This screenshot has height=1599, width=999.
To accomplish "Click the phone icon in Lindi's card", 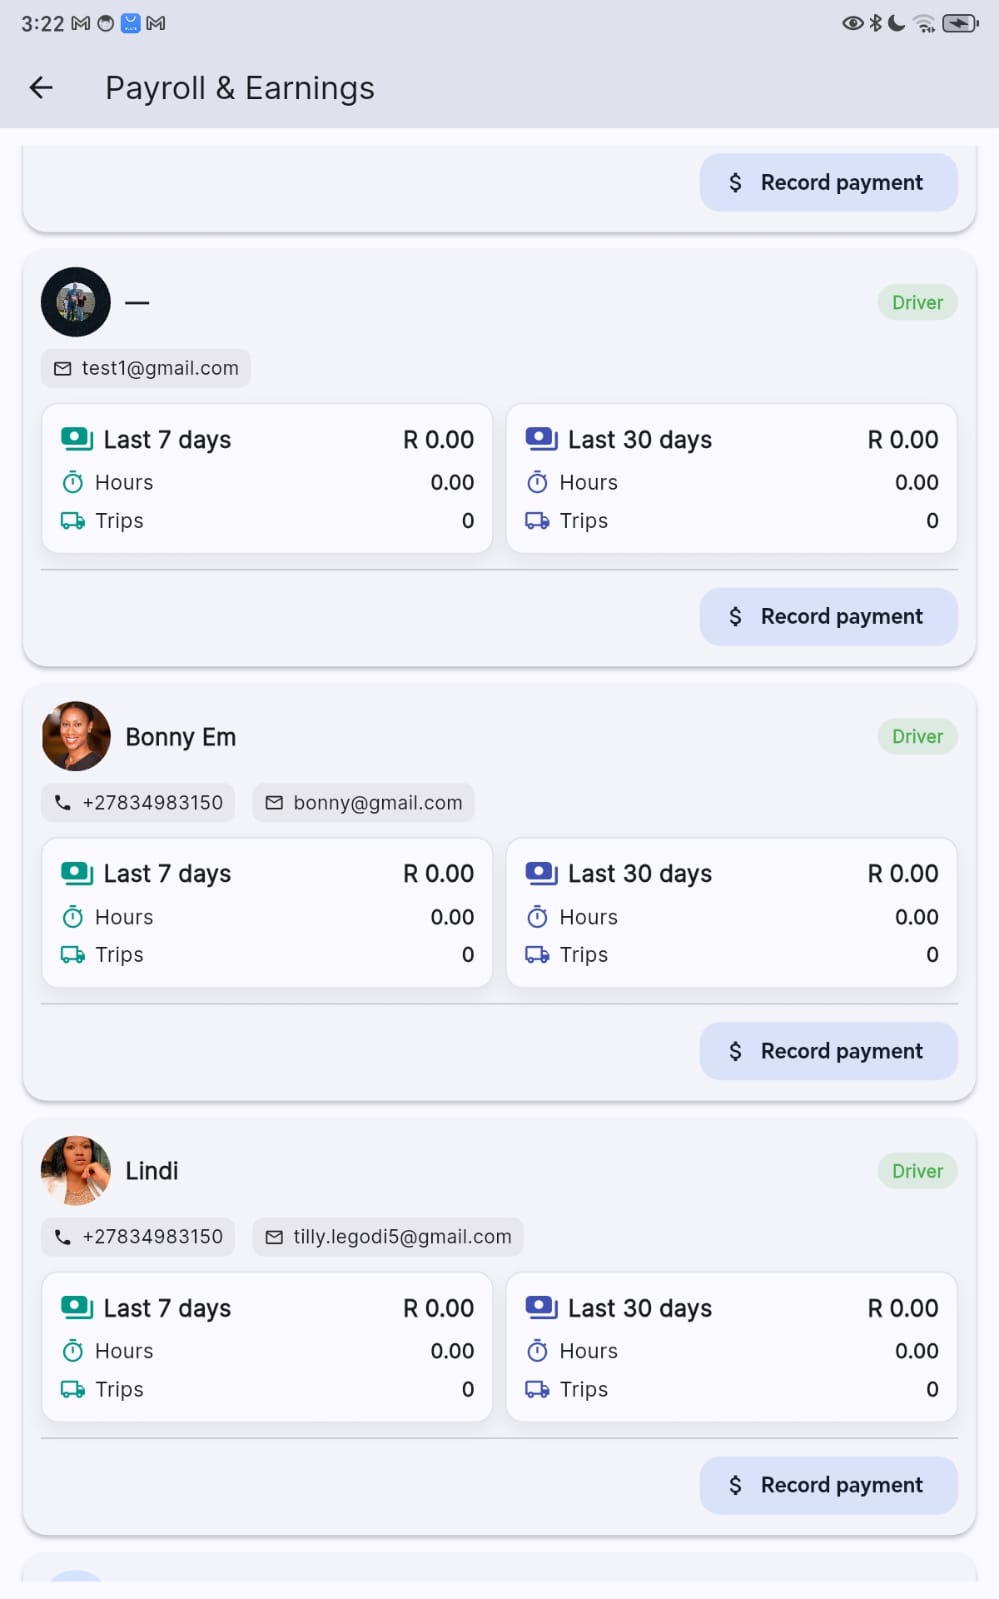I will tap(63, 1237).
